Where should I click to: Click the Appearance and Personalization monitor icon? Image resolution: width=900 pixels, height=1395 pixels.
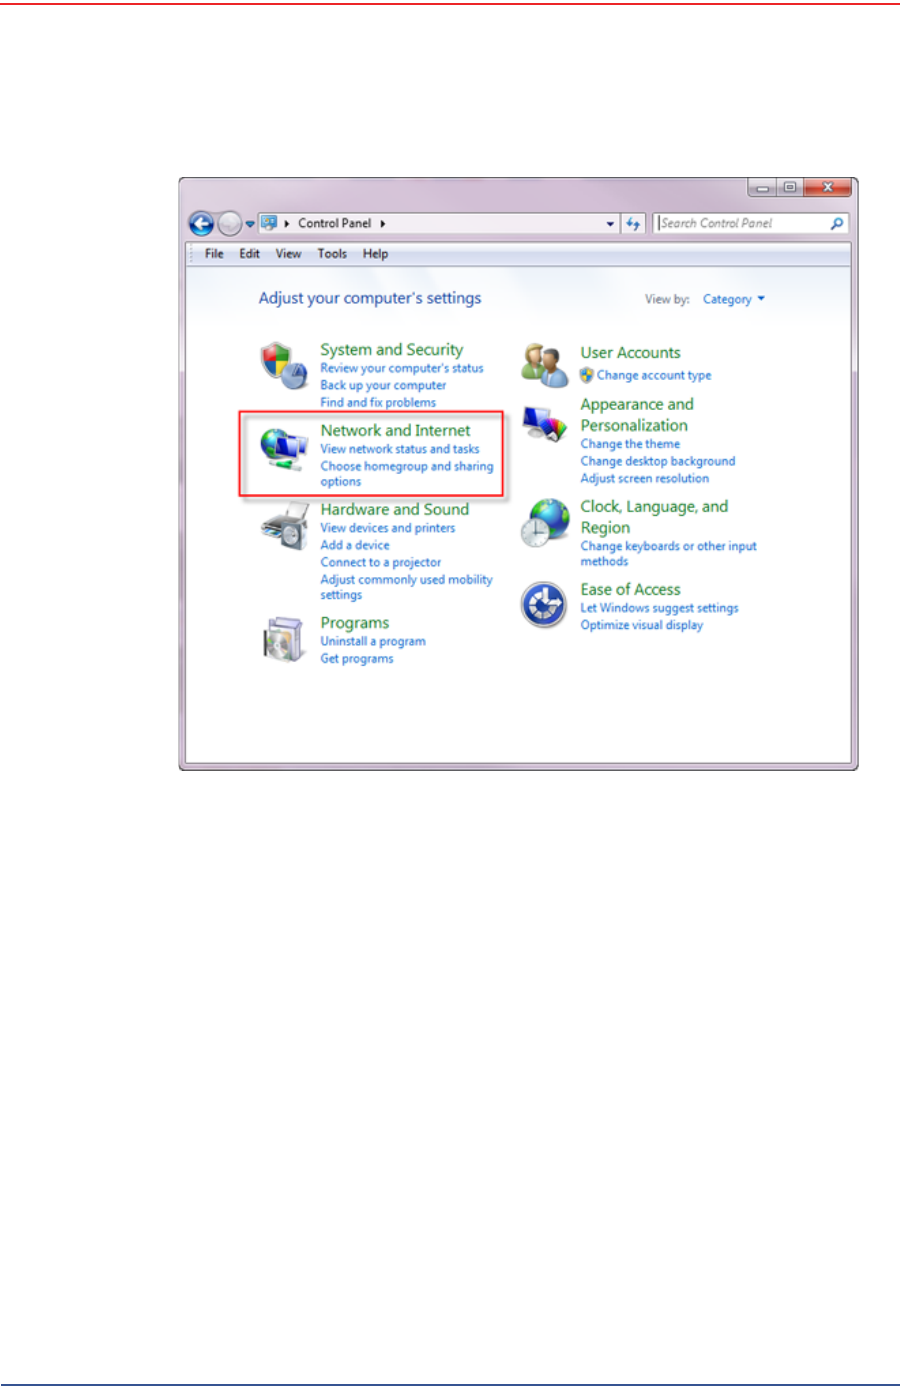pyautogui.click(x=544, y=425)
